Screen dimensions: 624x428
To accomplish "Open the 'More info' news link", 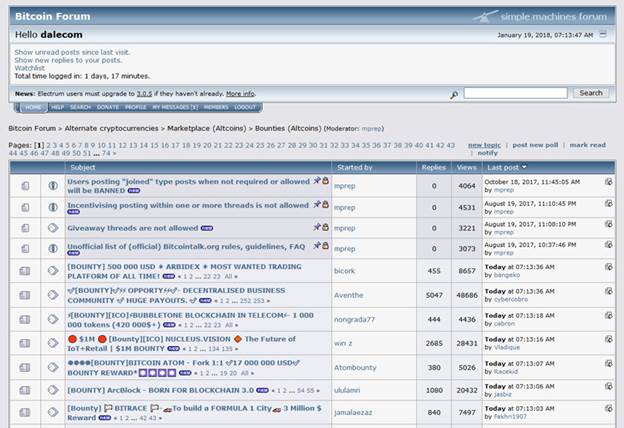I will tap(240, 94).
